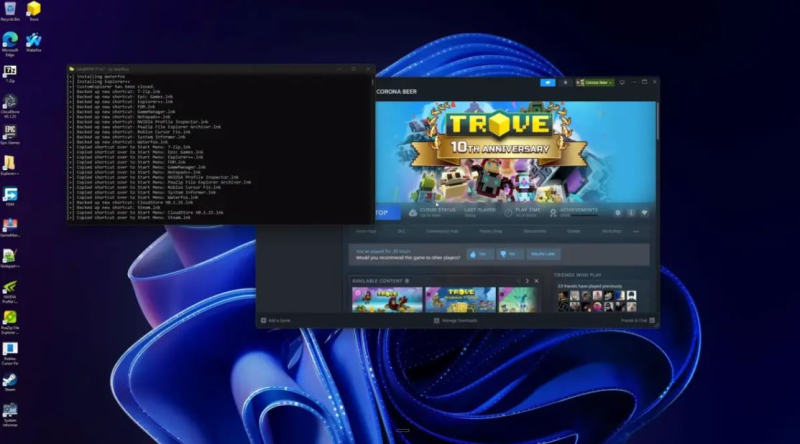Click the Achievements trophy icon

coord(553,213)
